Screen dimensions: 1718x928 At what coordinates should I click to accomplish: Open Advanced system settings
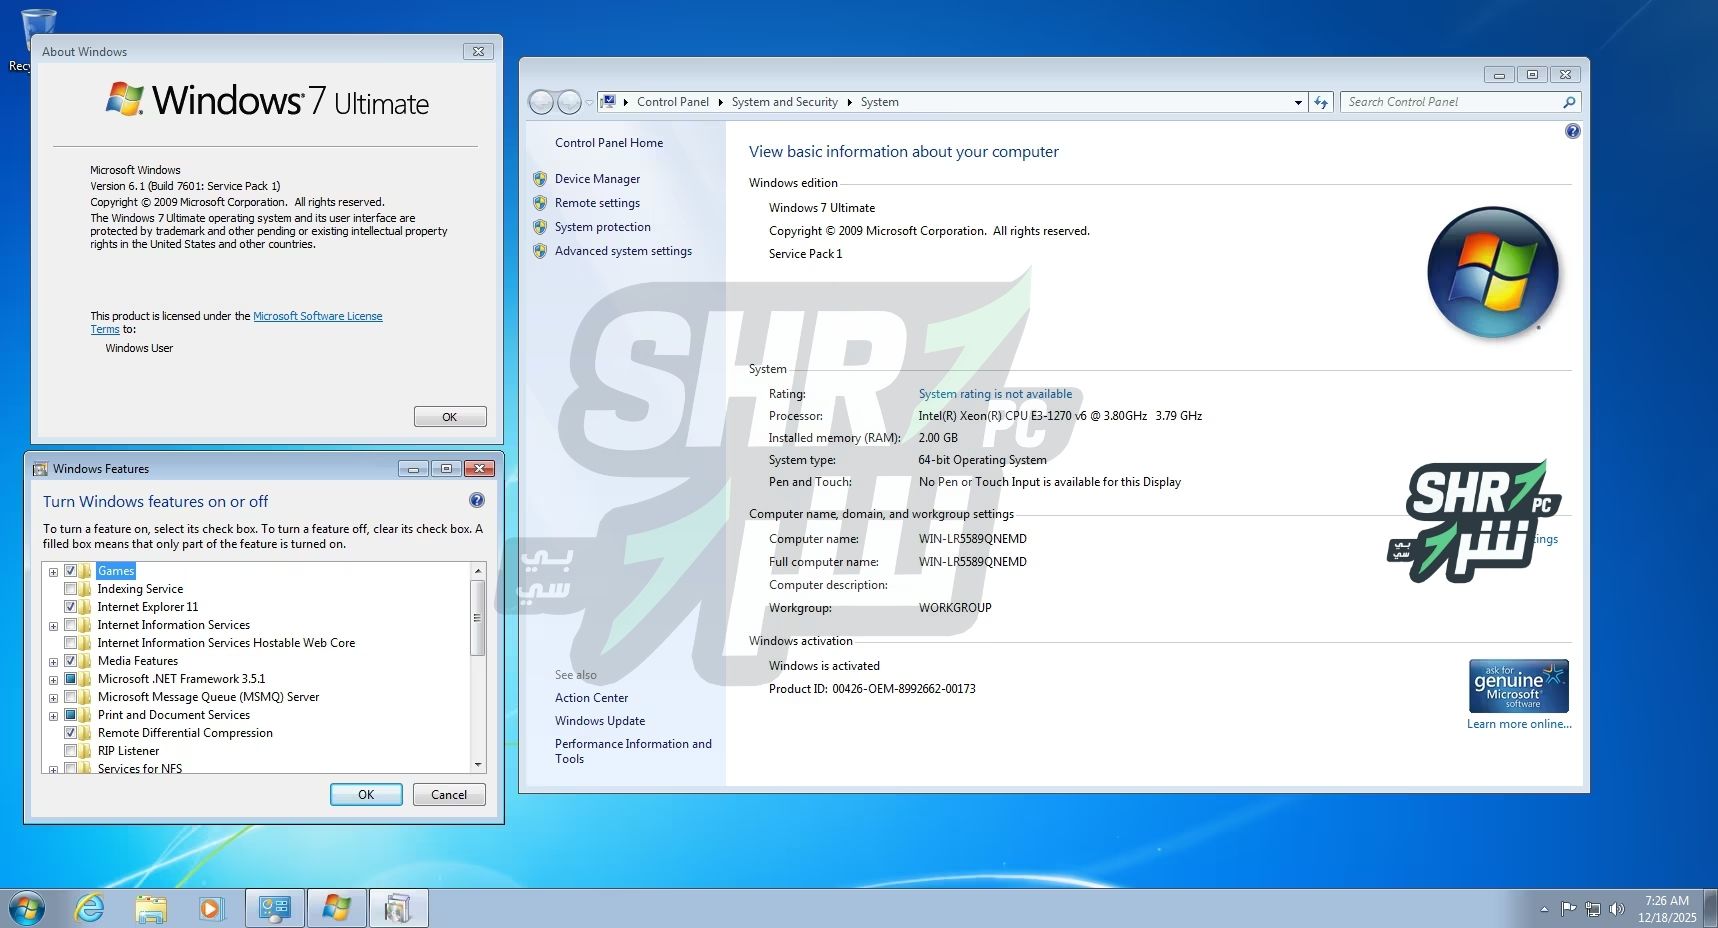[x=623, y=251]
